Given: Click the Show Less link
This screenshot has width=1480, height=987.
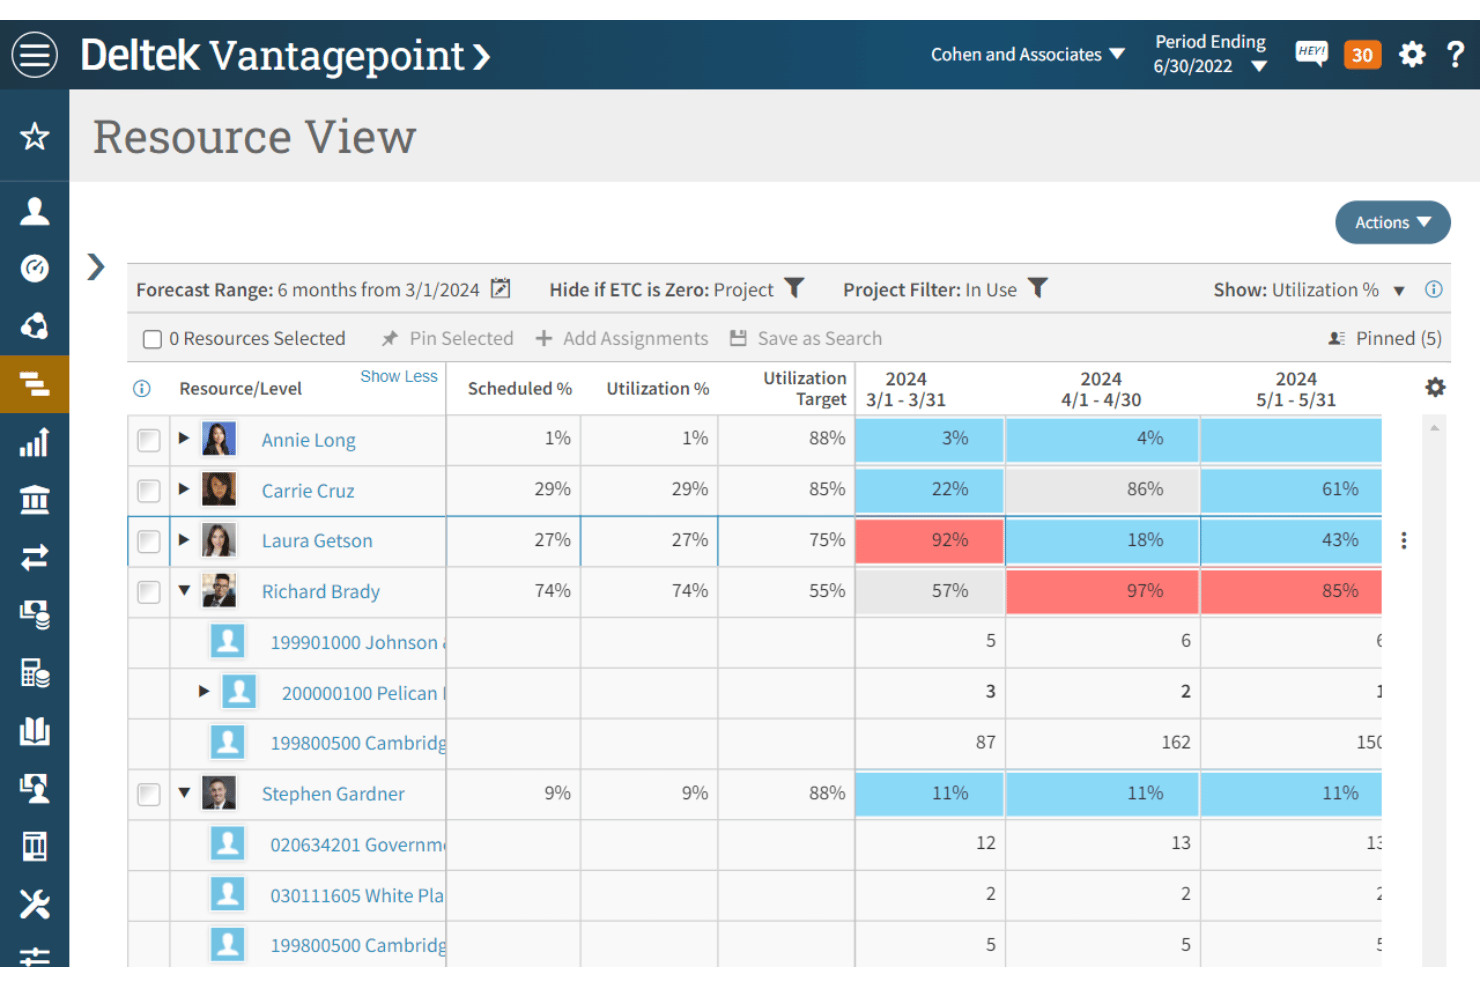Looking at the screenshot, I should (399, 376).
